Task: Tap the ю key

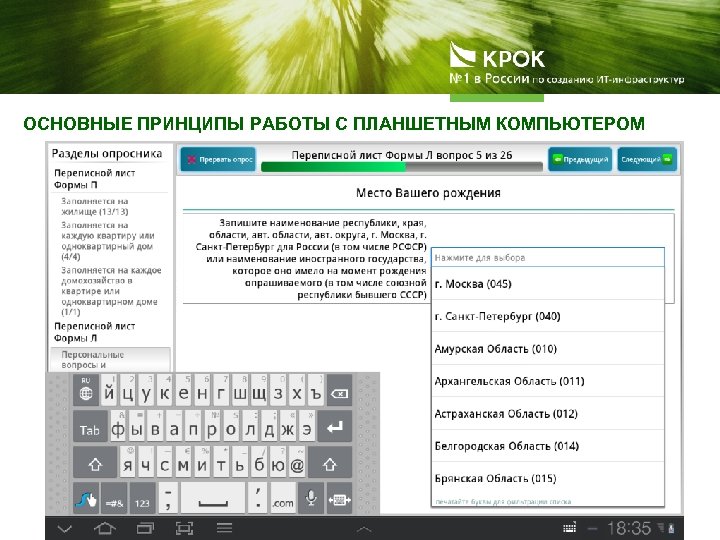Action: pyautogui.click(x=278, y=462)
